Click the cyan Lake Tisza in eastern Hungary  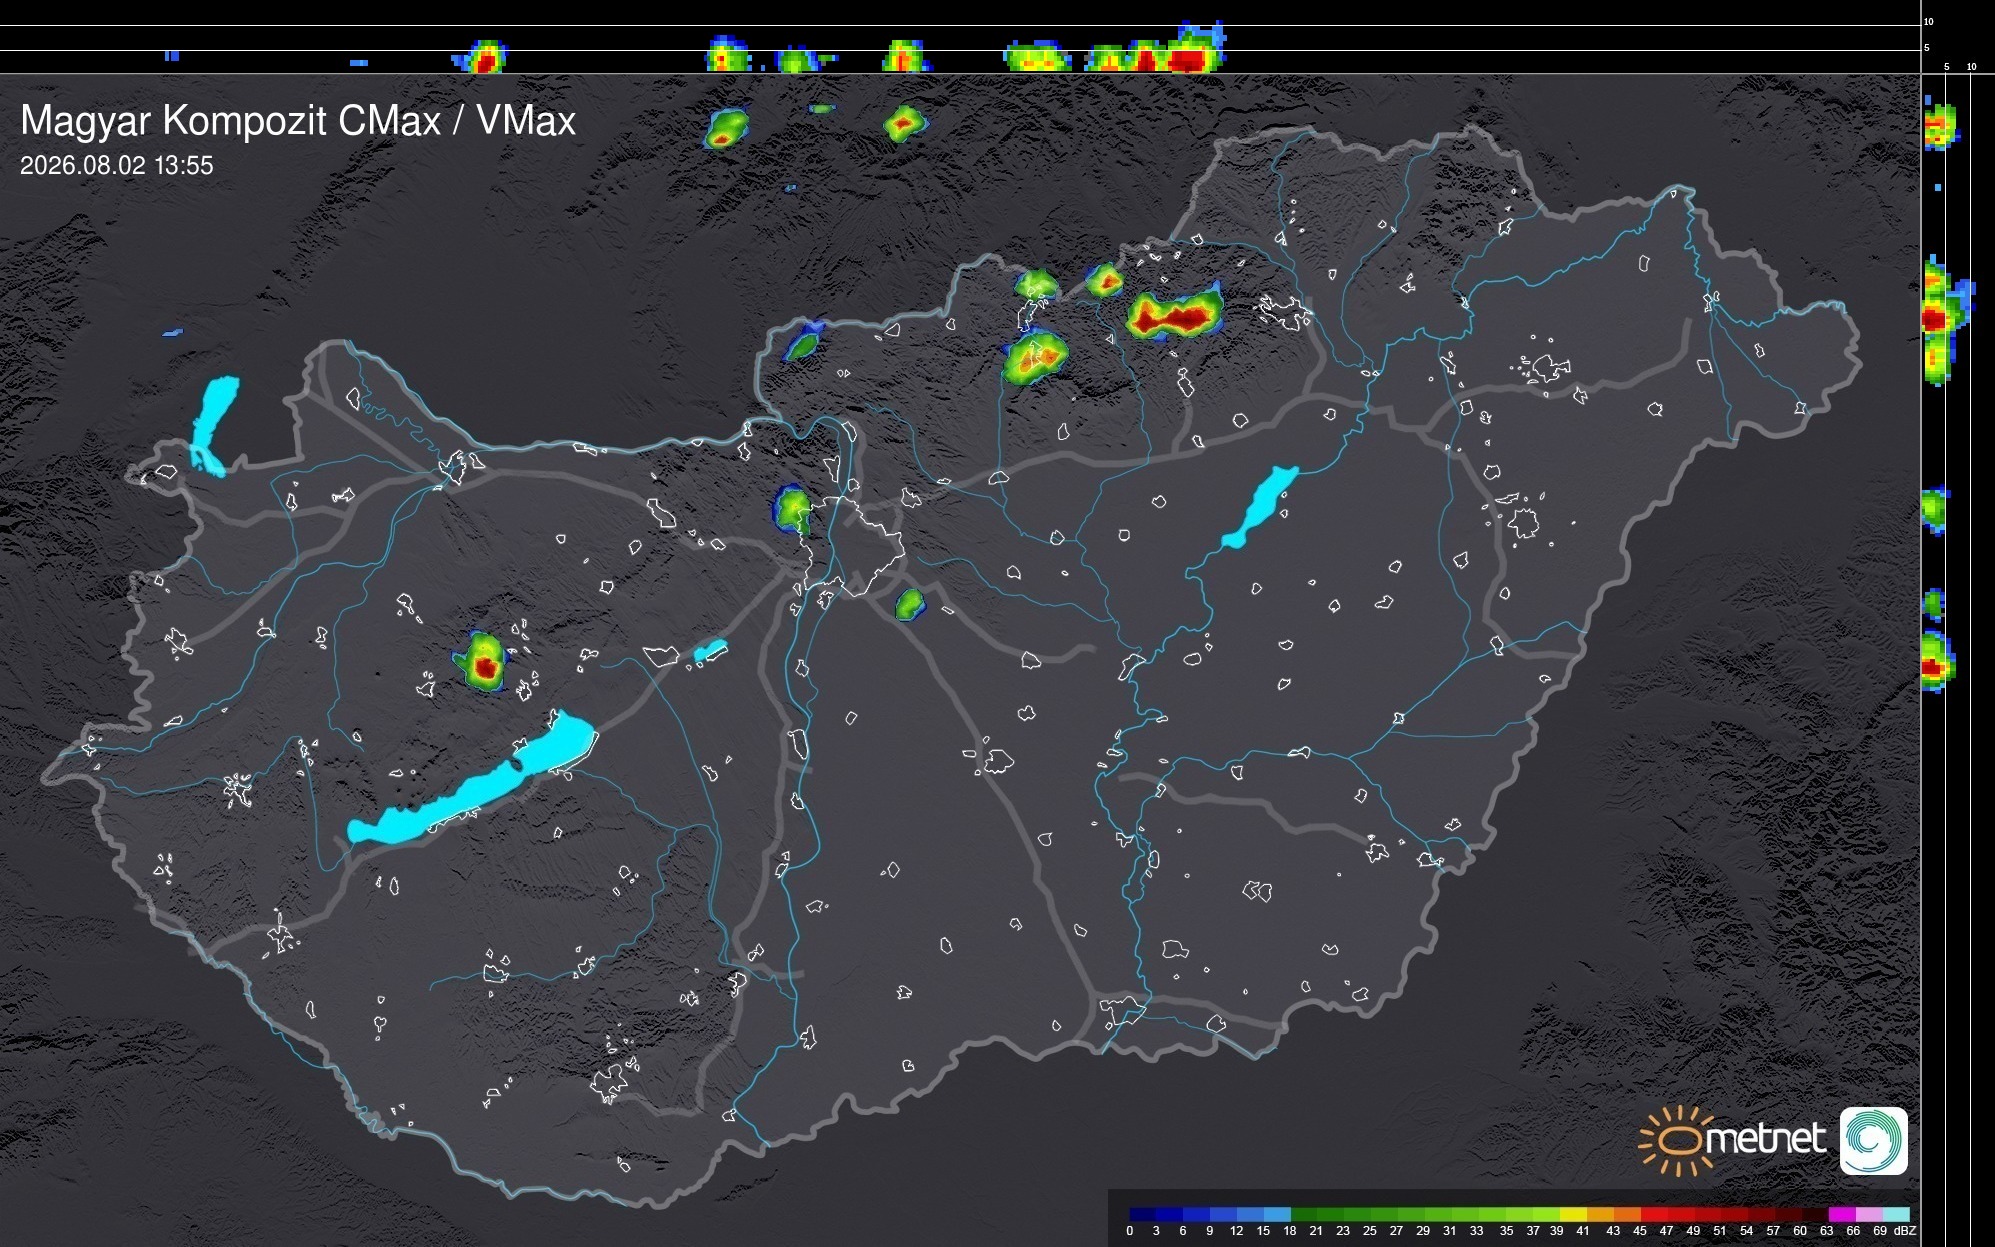point(1259,507)
